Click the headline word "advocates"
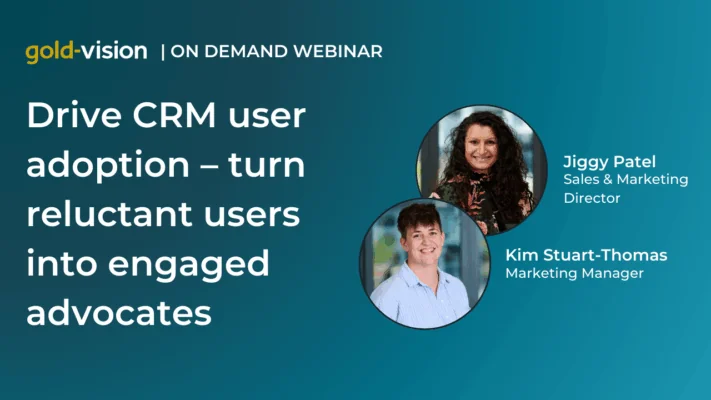 119,311
